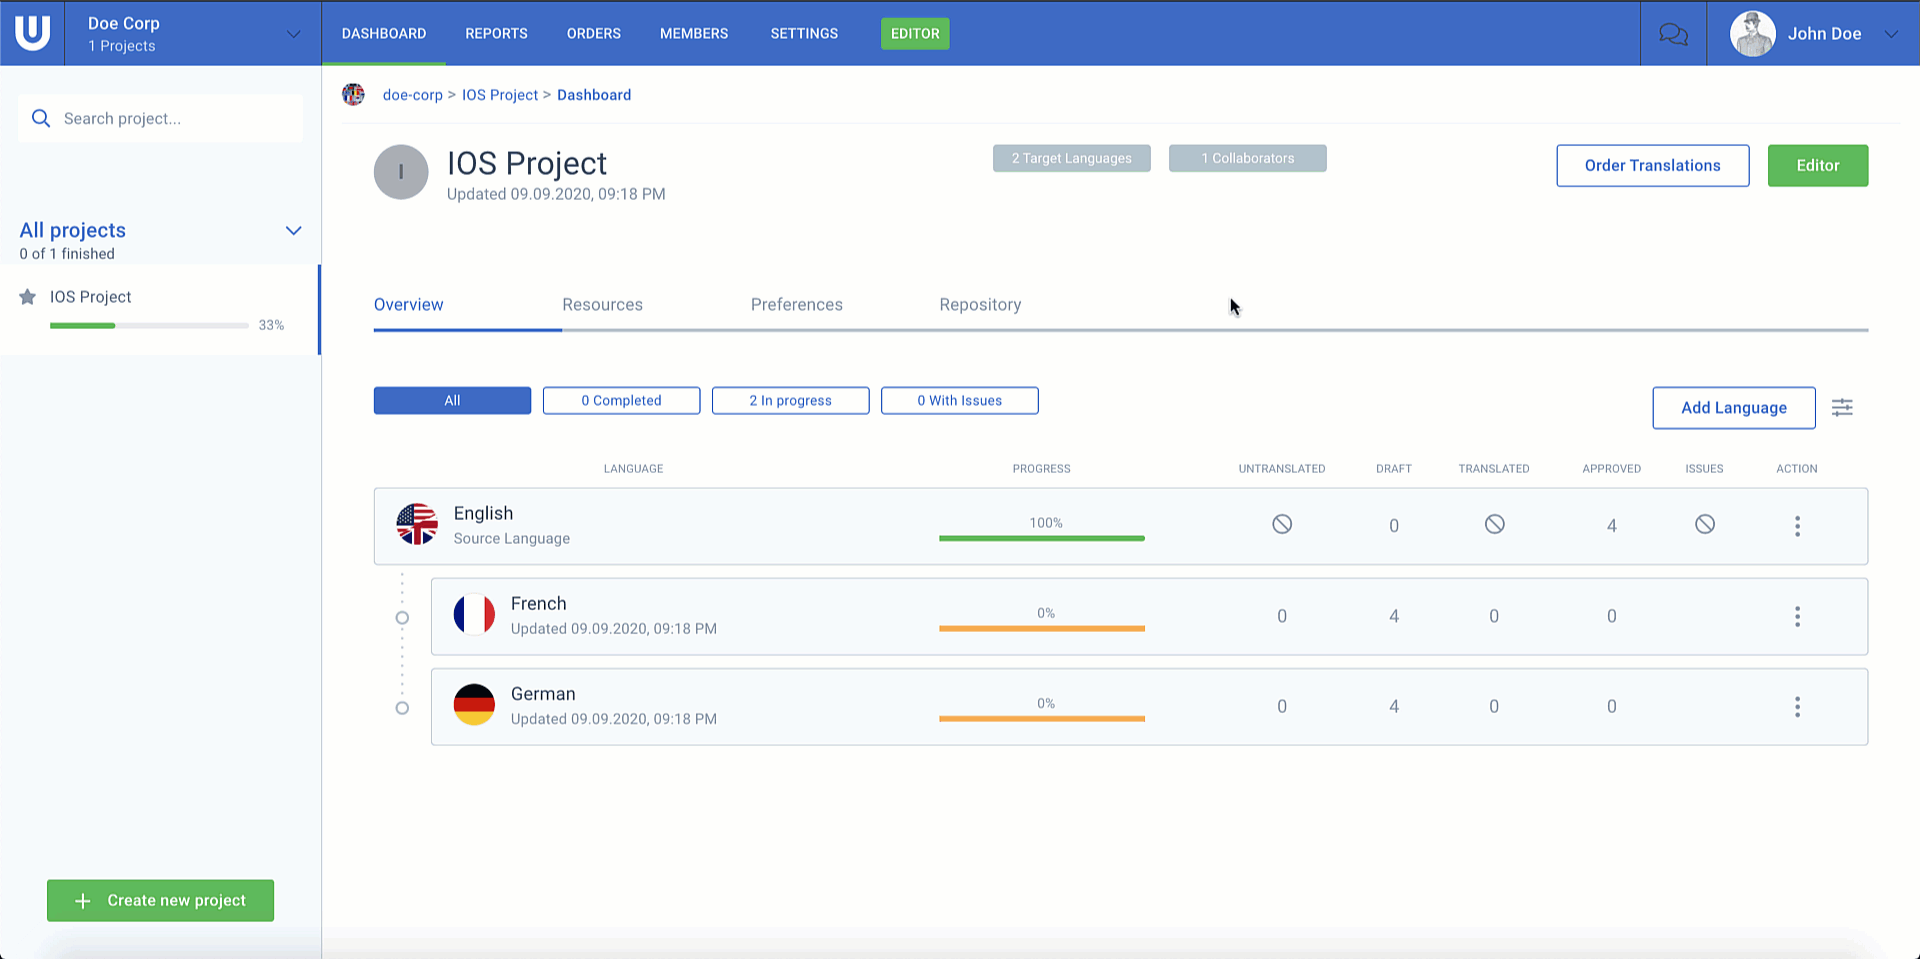
Task: Open the REPORTS menu
Action: [496, 33]
